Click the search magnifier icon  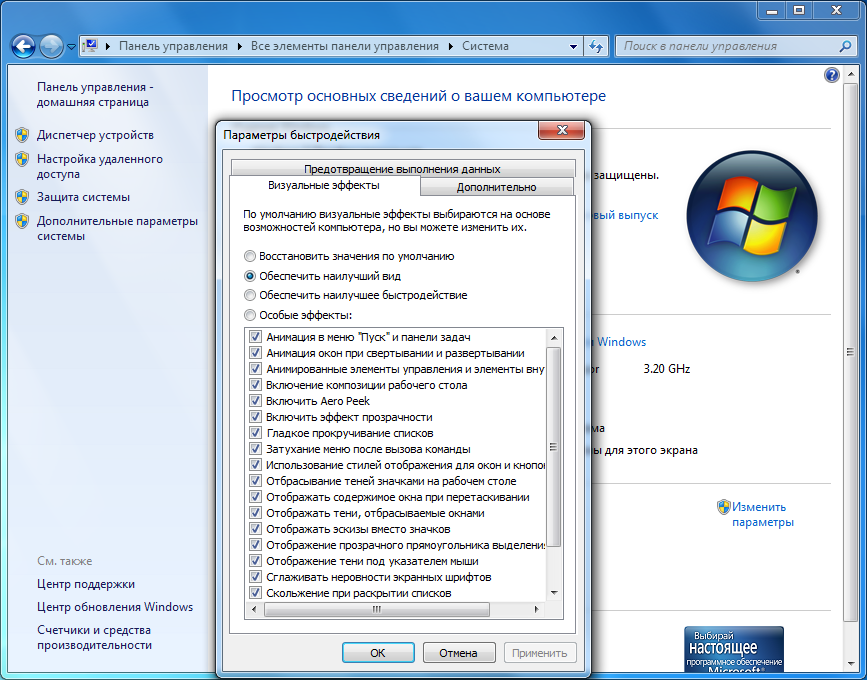click(845, 46)
